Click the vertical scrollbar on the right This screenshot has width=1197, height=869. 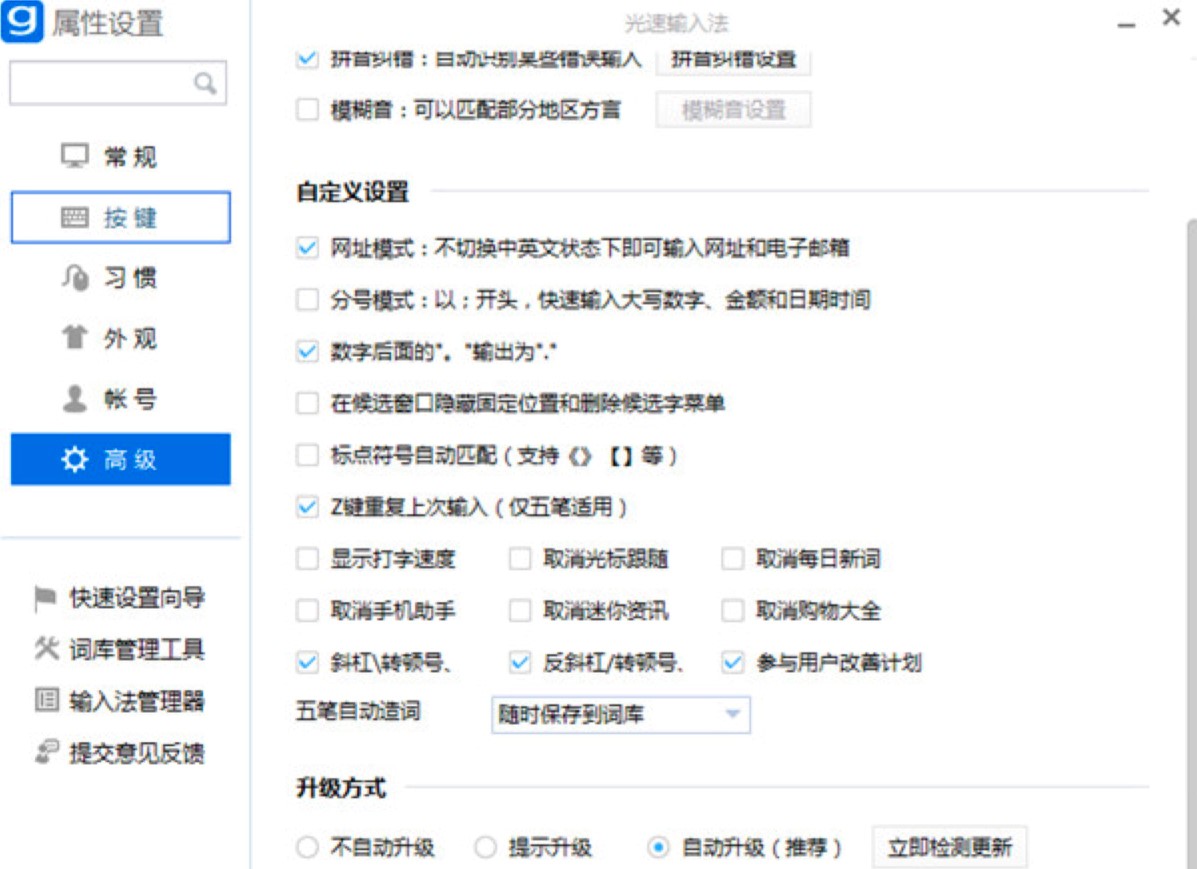coord(1191,542)
